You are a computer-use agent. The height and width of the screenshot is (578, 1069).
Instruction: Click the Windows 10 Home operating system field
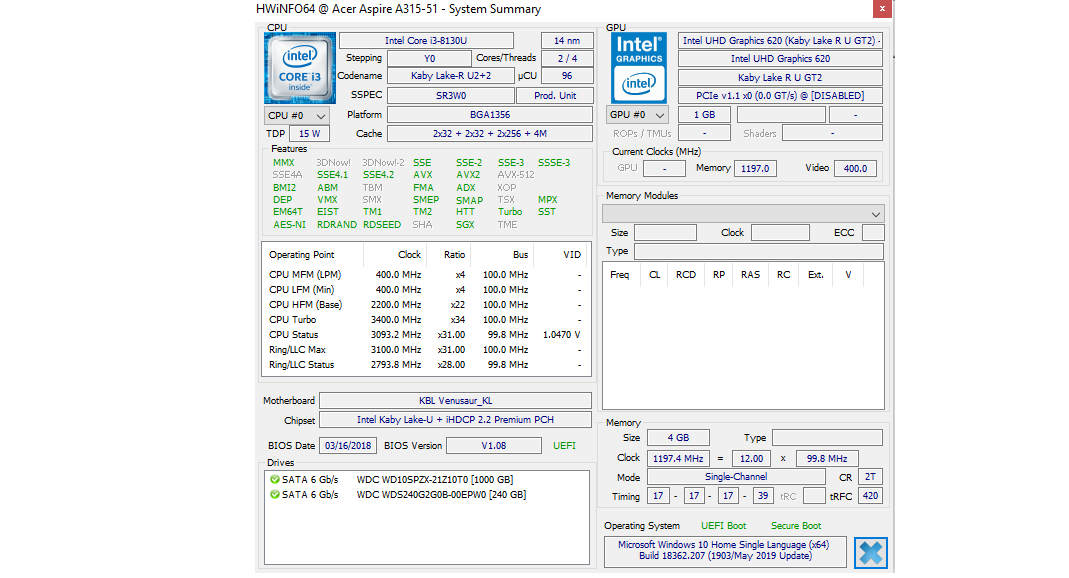[x=725, y=550]
